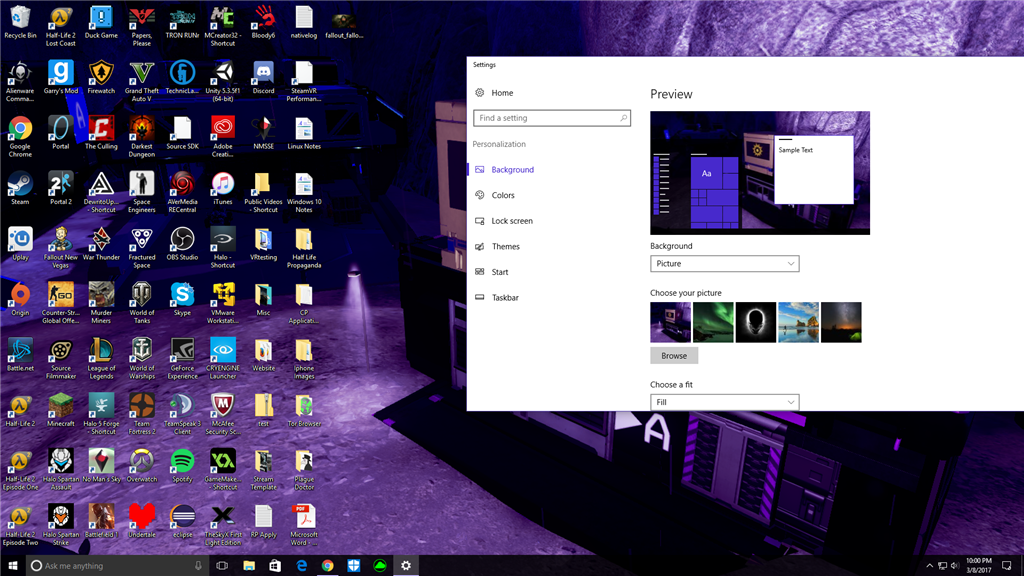
Task: Select the iTunes desktop icon
Action: tap(223, 189)
